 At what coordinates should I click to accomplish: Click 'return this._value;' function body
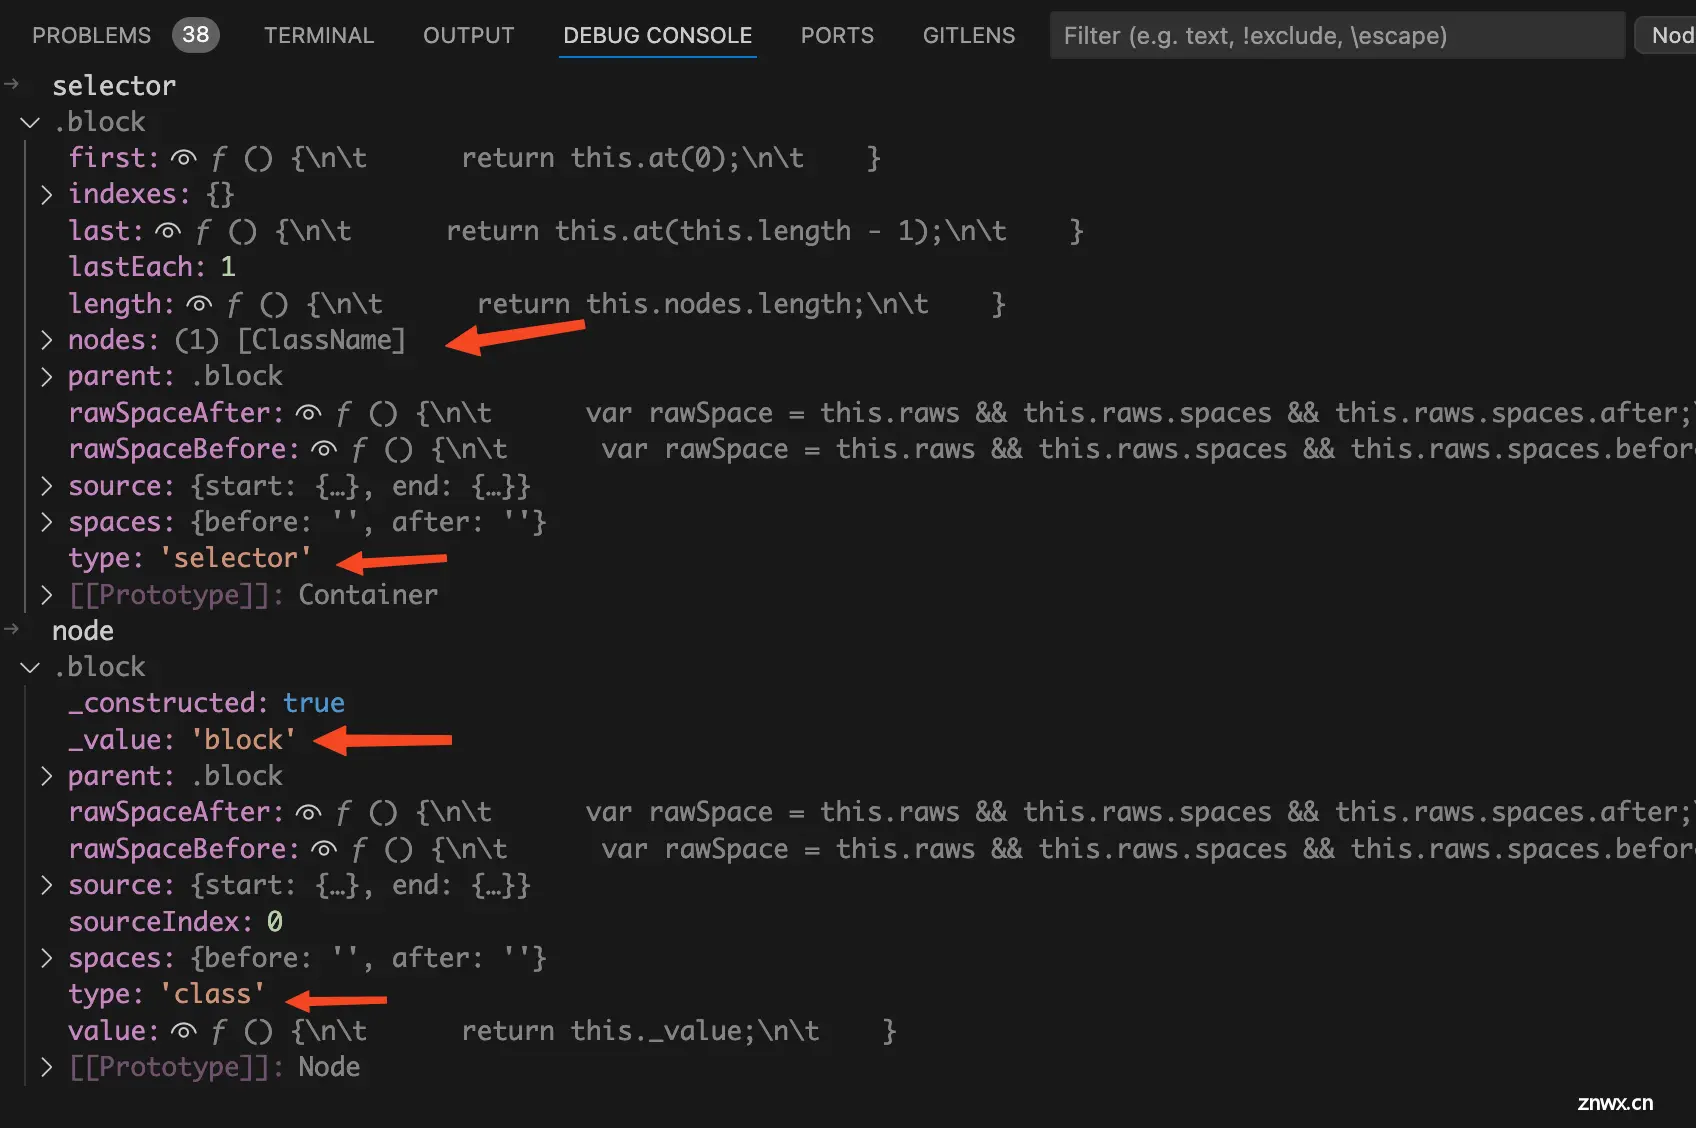pos(610,1031)
